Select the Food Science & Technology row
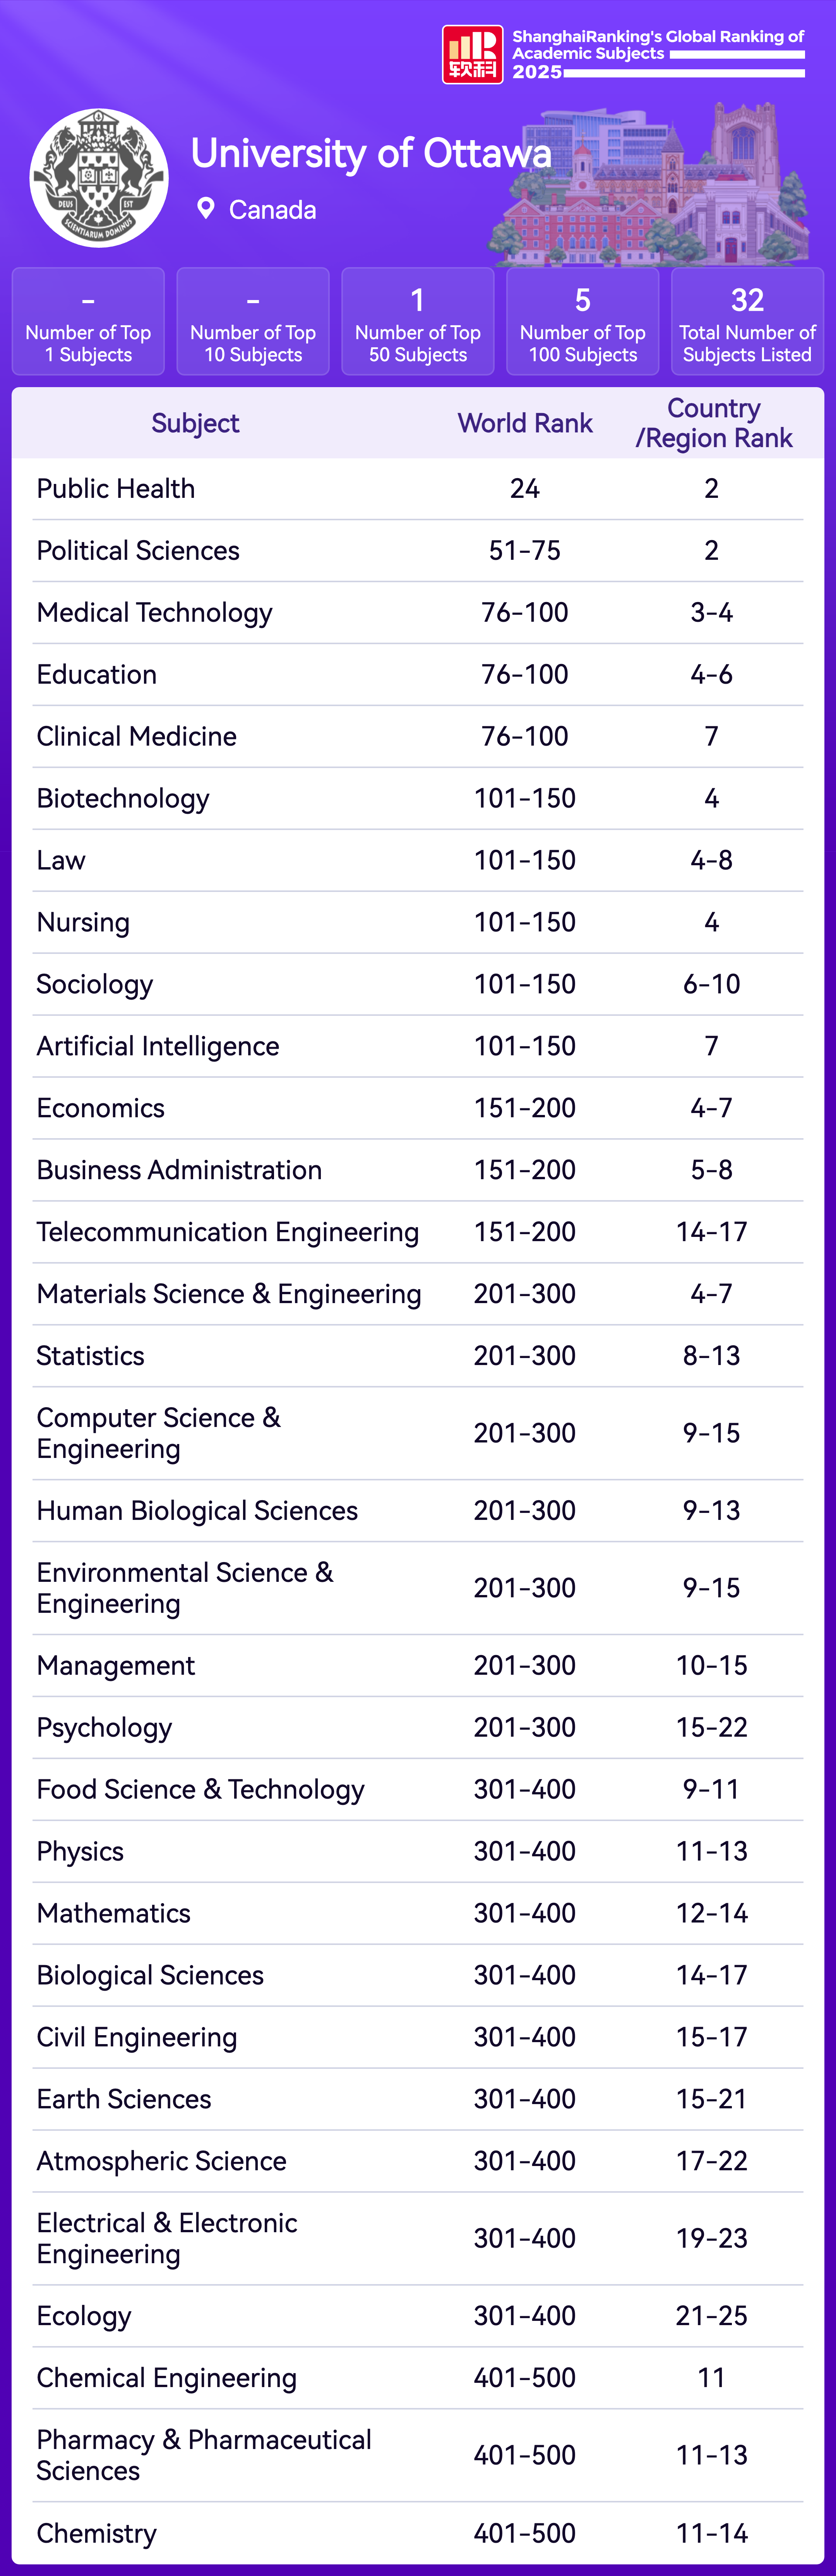 (201, 1789)
